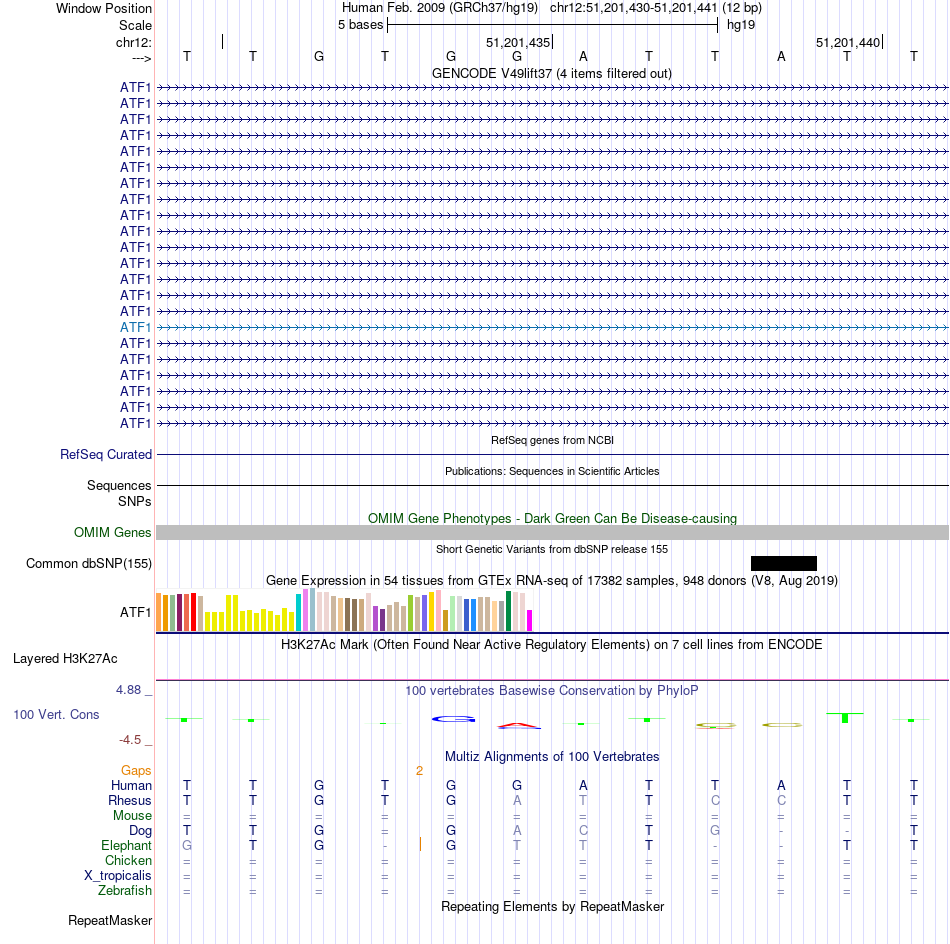
Task: Click the Layered H3K27Ac track label
Action: [65, 659]
